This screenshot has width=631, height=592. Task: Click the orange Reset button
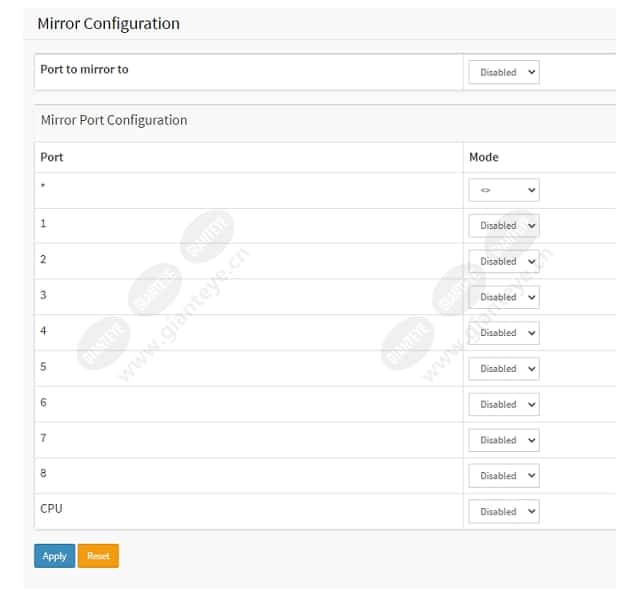click(x=98, y=556)
